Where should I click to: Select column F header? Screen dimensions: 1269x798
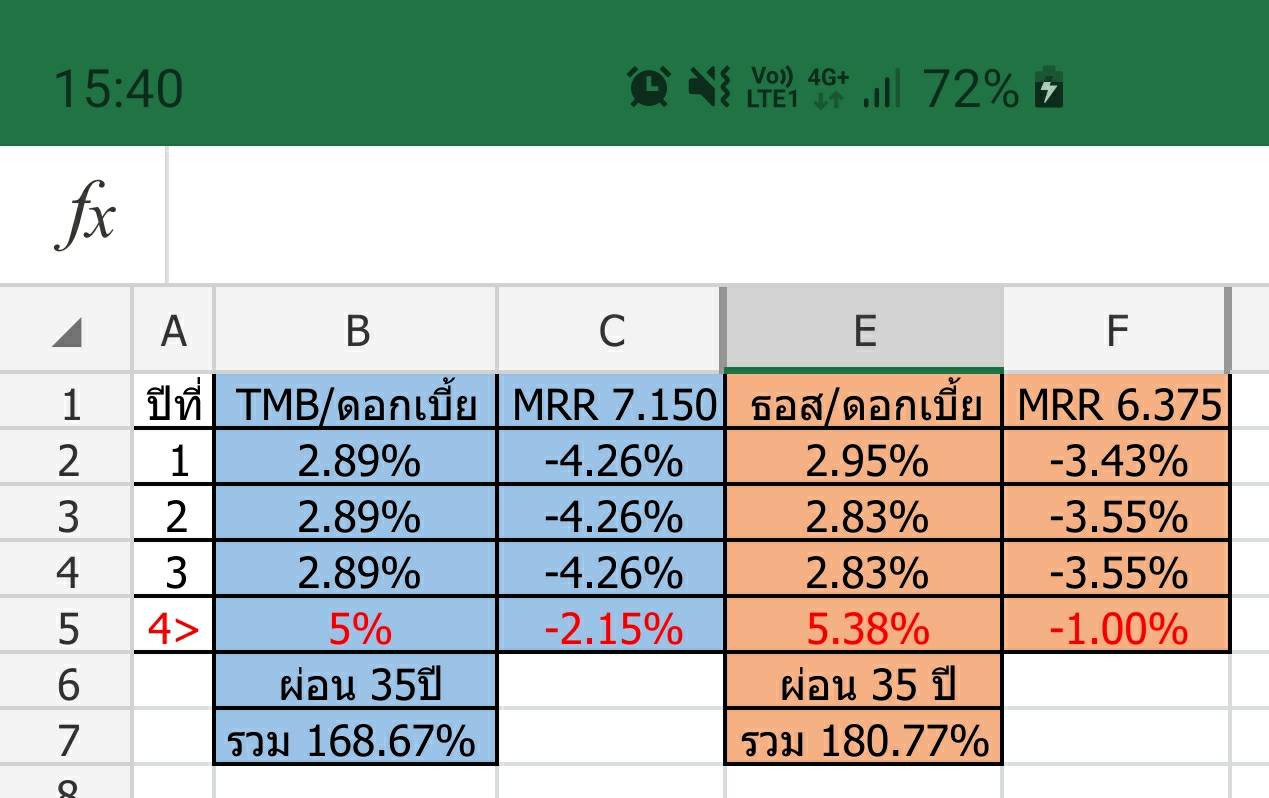(1116, 330)
